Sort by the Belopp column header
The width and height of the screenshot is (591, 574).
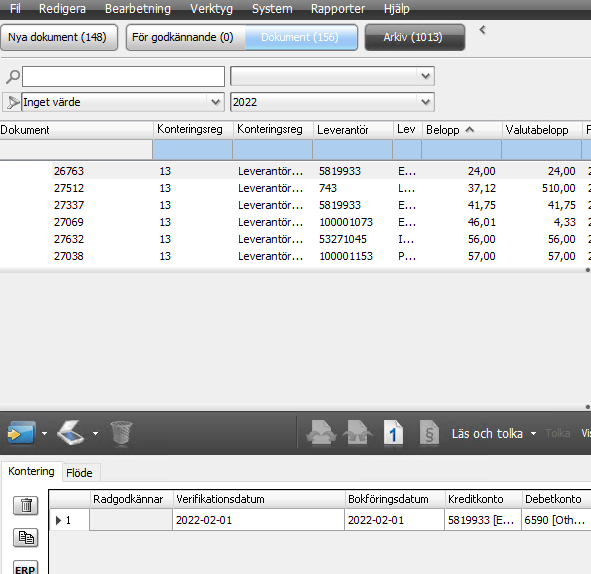[x=462, y=130]
